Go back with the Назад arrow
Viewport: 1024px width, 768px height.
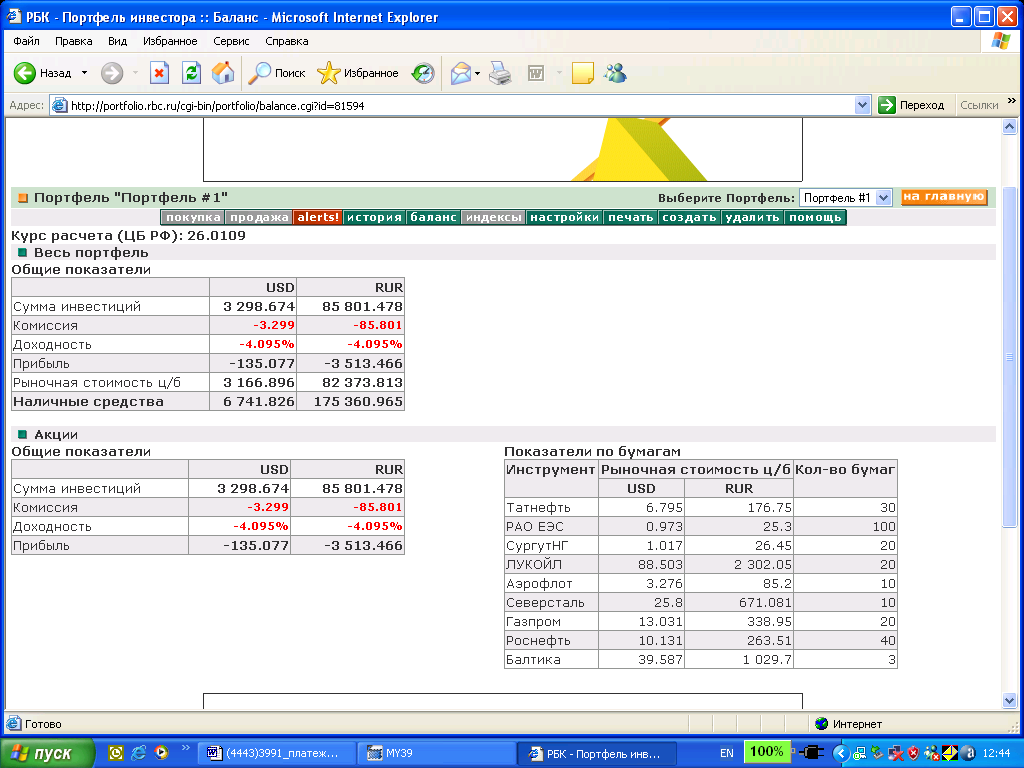[x=42, y=73]
